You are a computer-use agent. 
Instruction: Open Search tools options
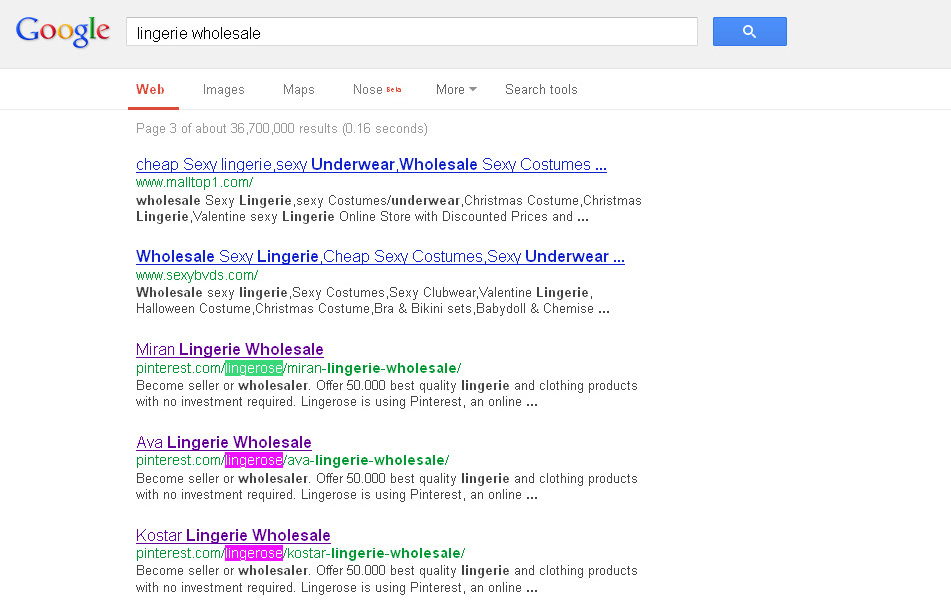coord(541,90)
